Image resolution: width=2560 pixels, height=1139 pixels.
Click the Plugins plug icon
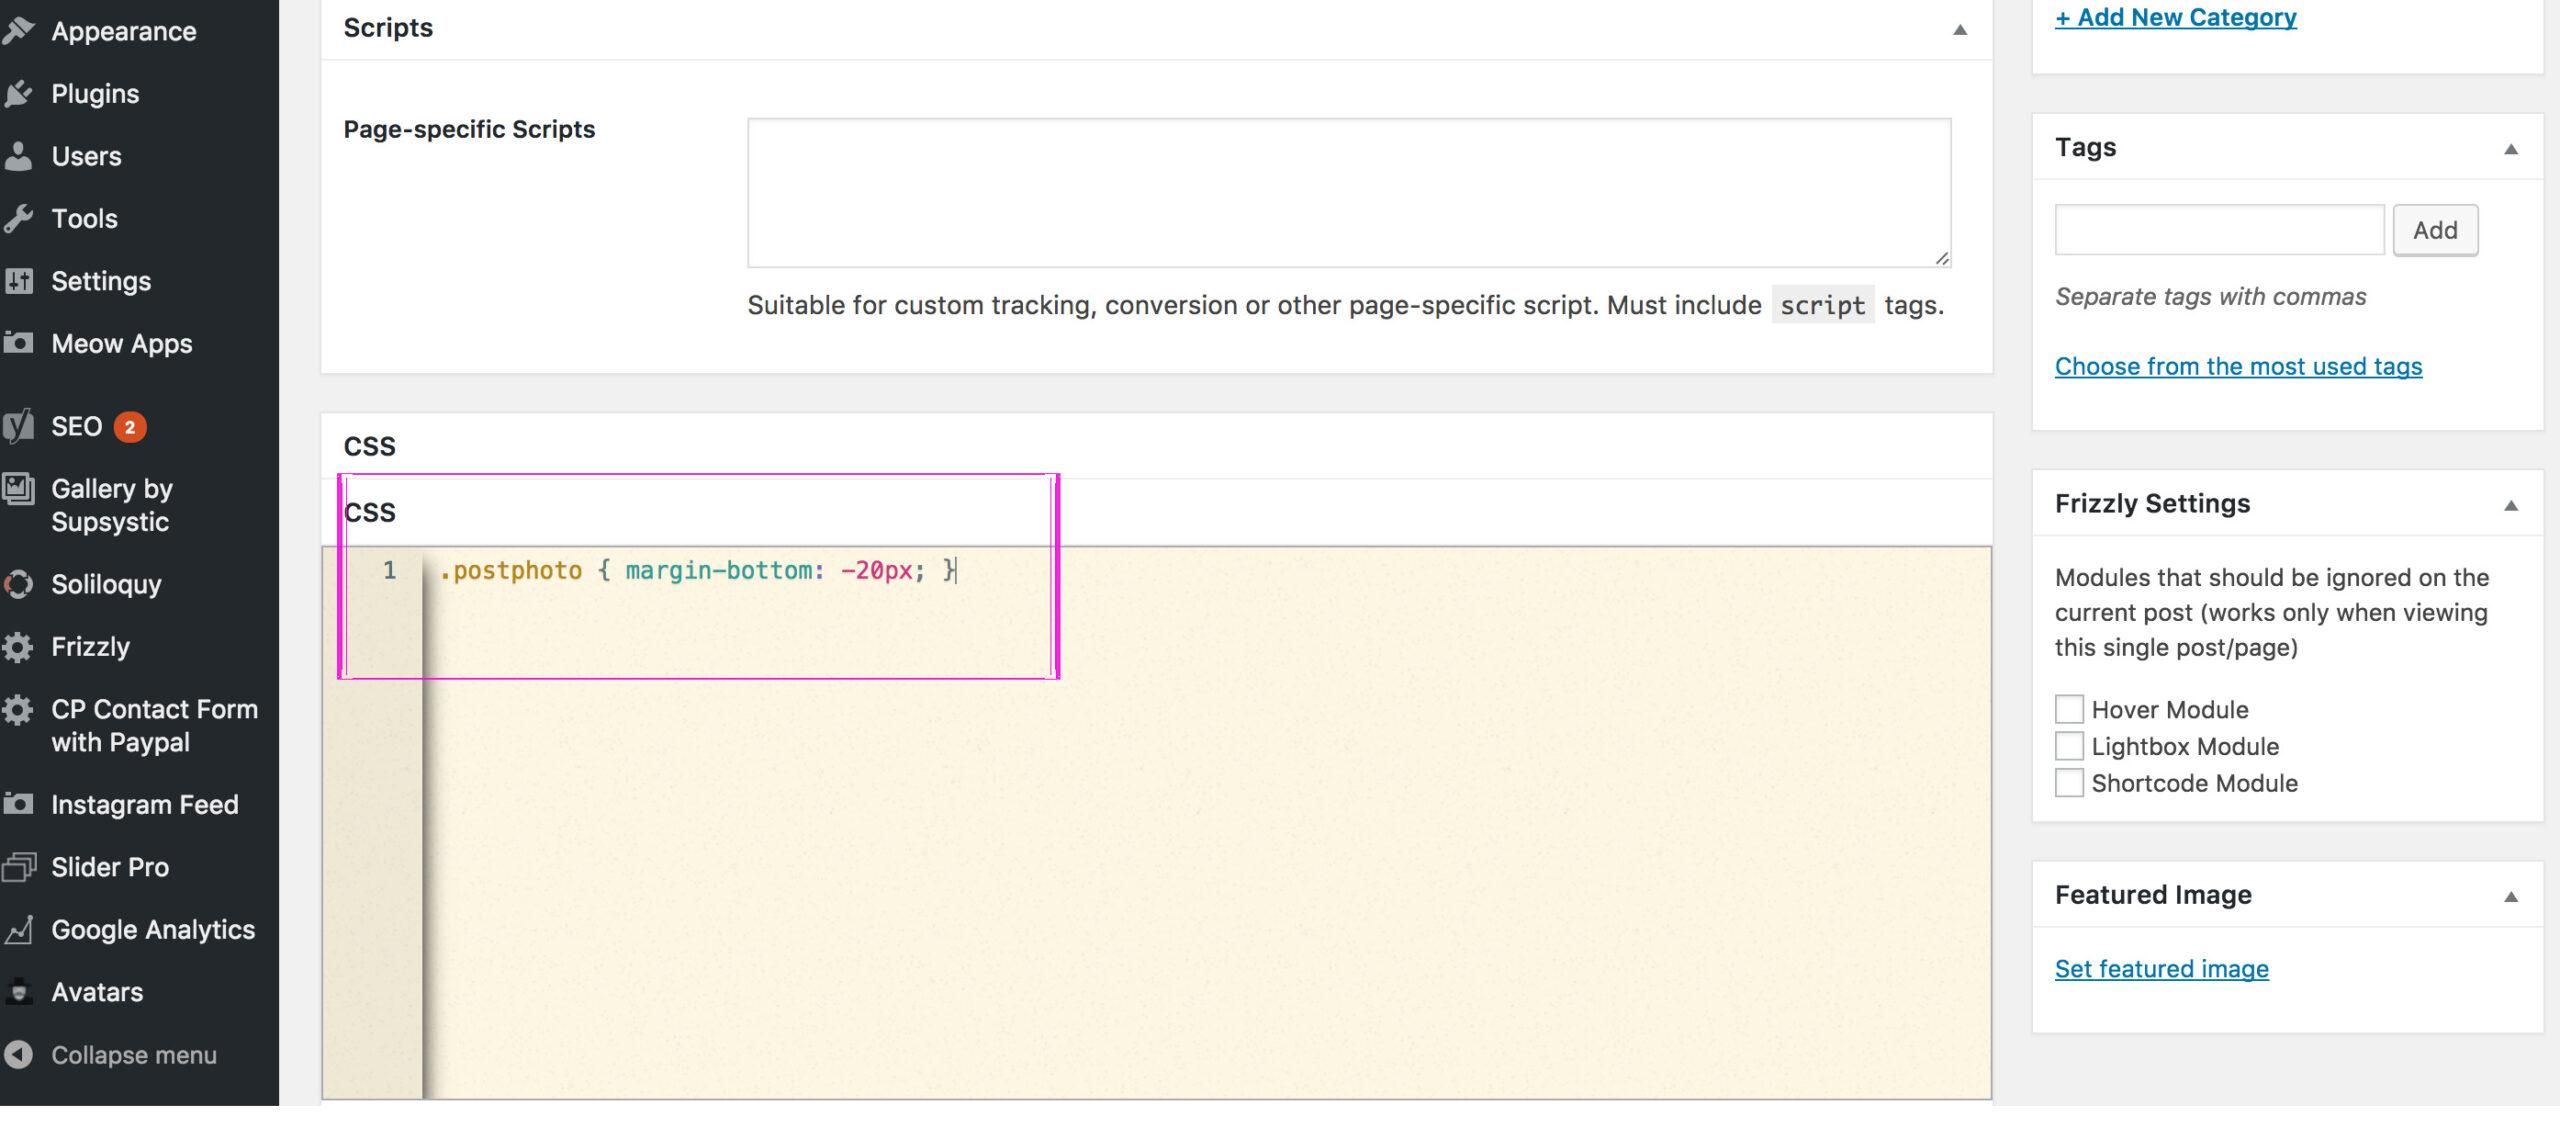[x=18, y=94]
